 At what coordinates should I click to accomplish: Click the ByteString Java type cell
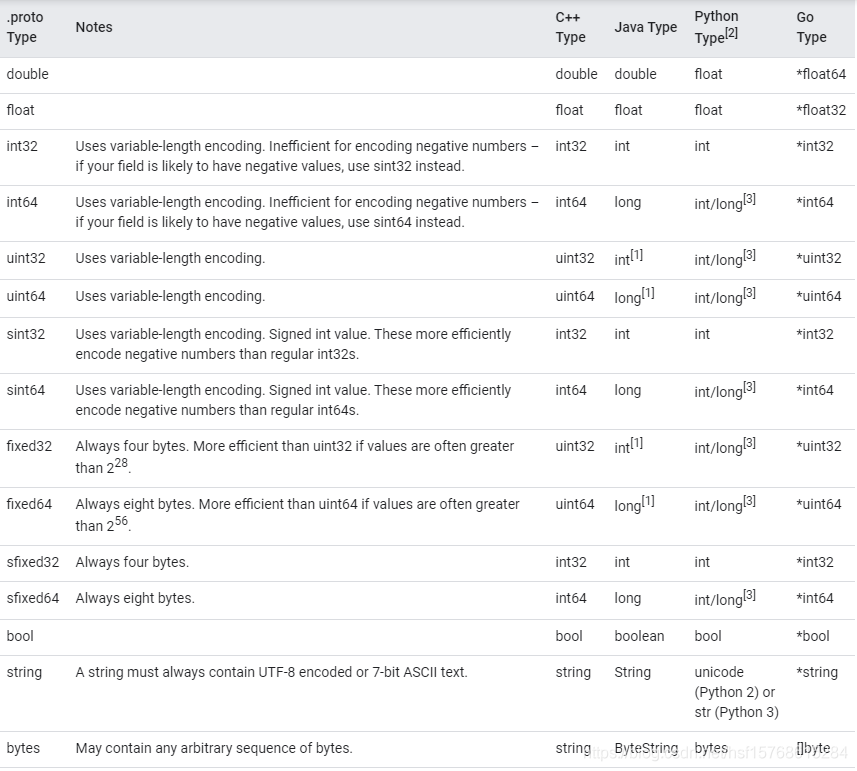pyautogui.click(x=646, y=748)
